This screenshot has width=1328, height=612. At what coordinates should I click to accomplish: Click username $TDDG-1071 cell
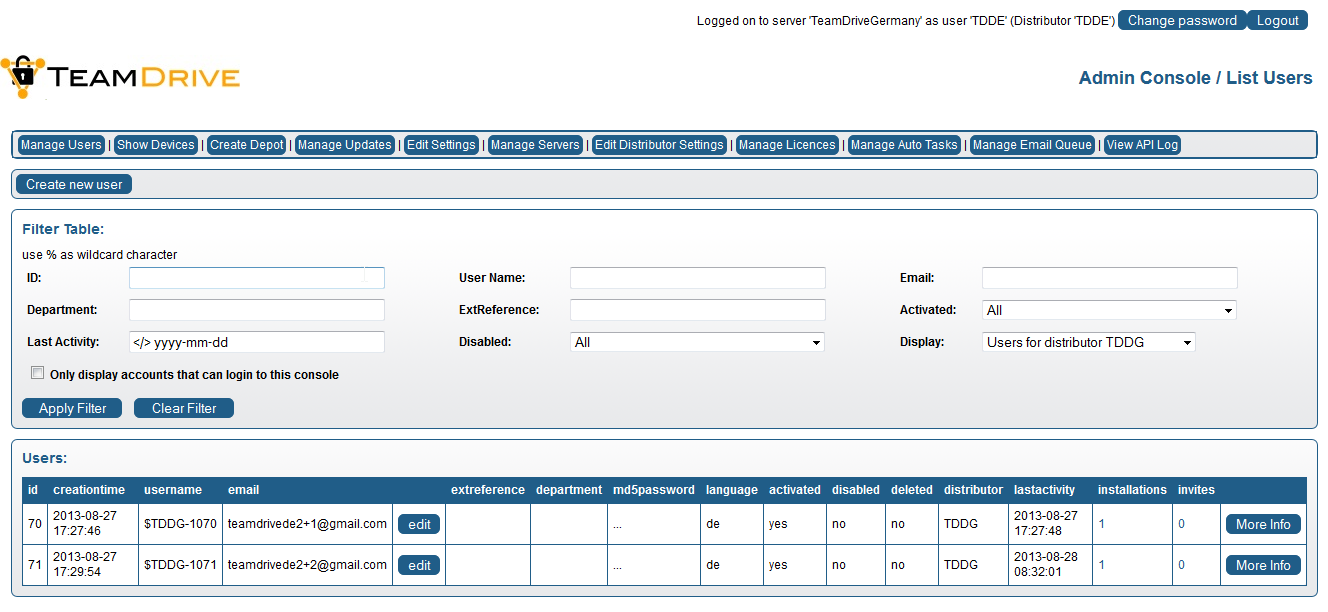pos(180,565)
